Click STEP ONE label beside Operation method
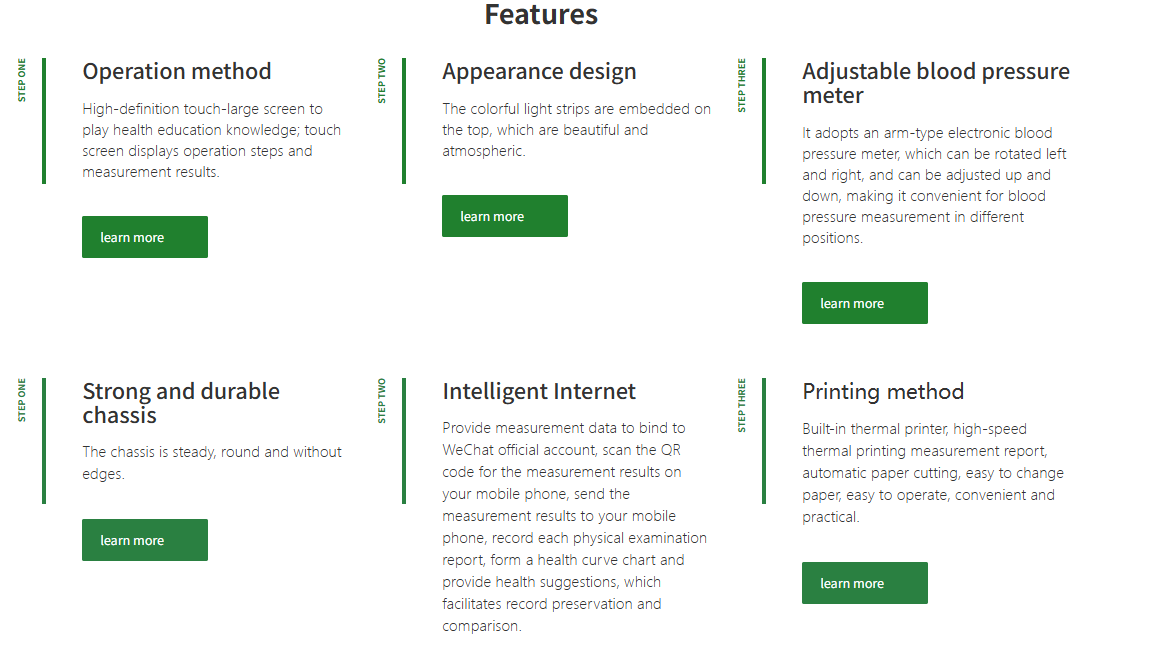 [x=22, y=80]
